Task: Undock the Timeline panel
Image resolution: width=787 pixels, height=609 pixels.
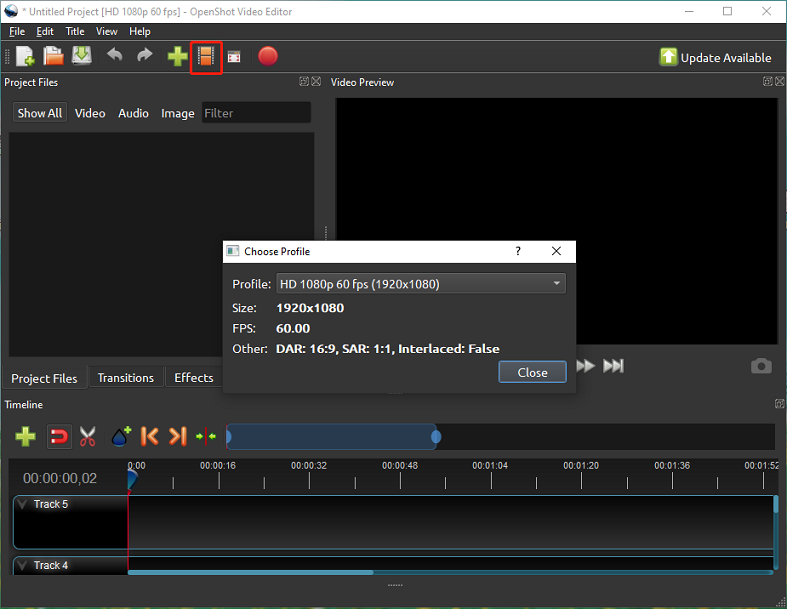Action: pos(779,404)
